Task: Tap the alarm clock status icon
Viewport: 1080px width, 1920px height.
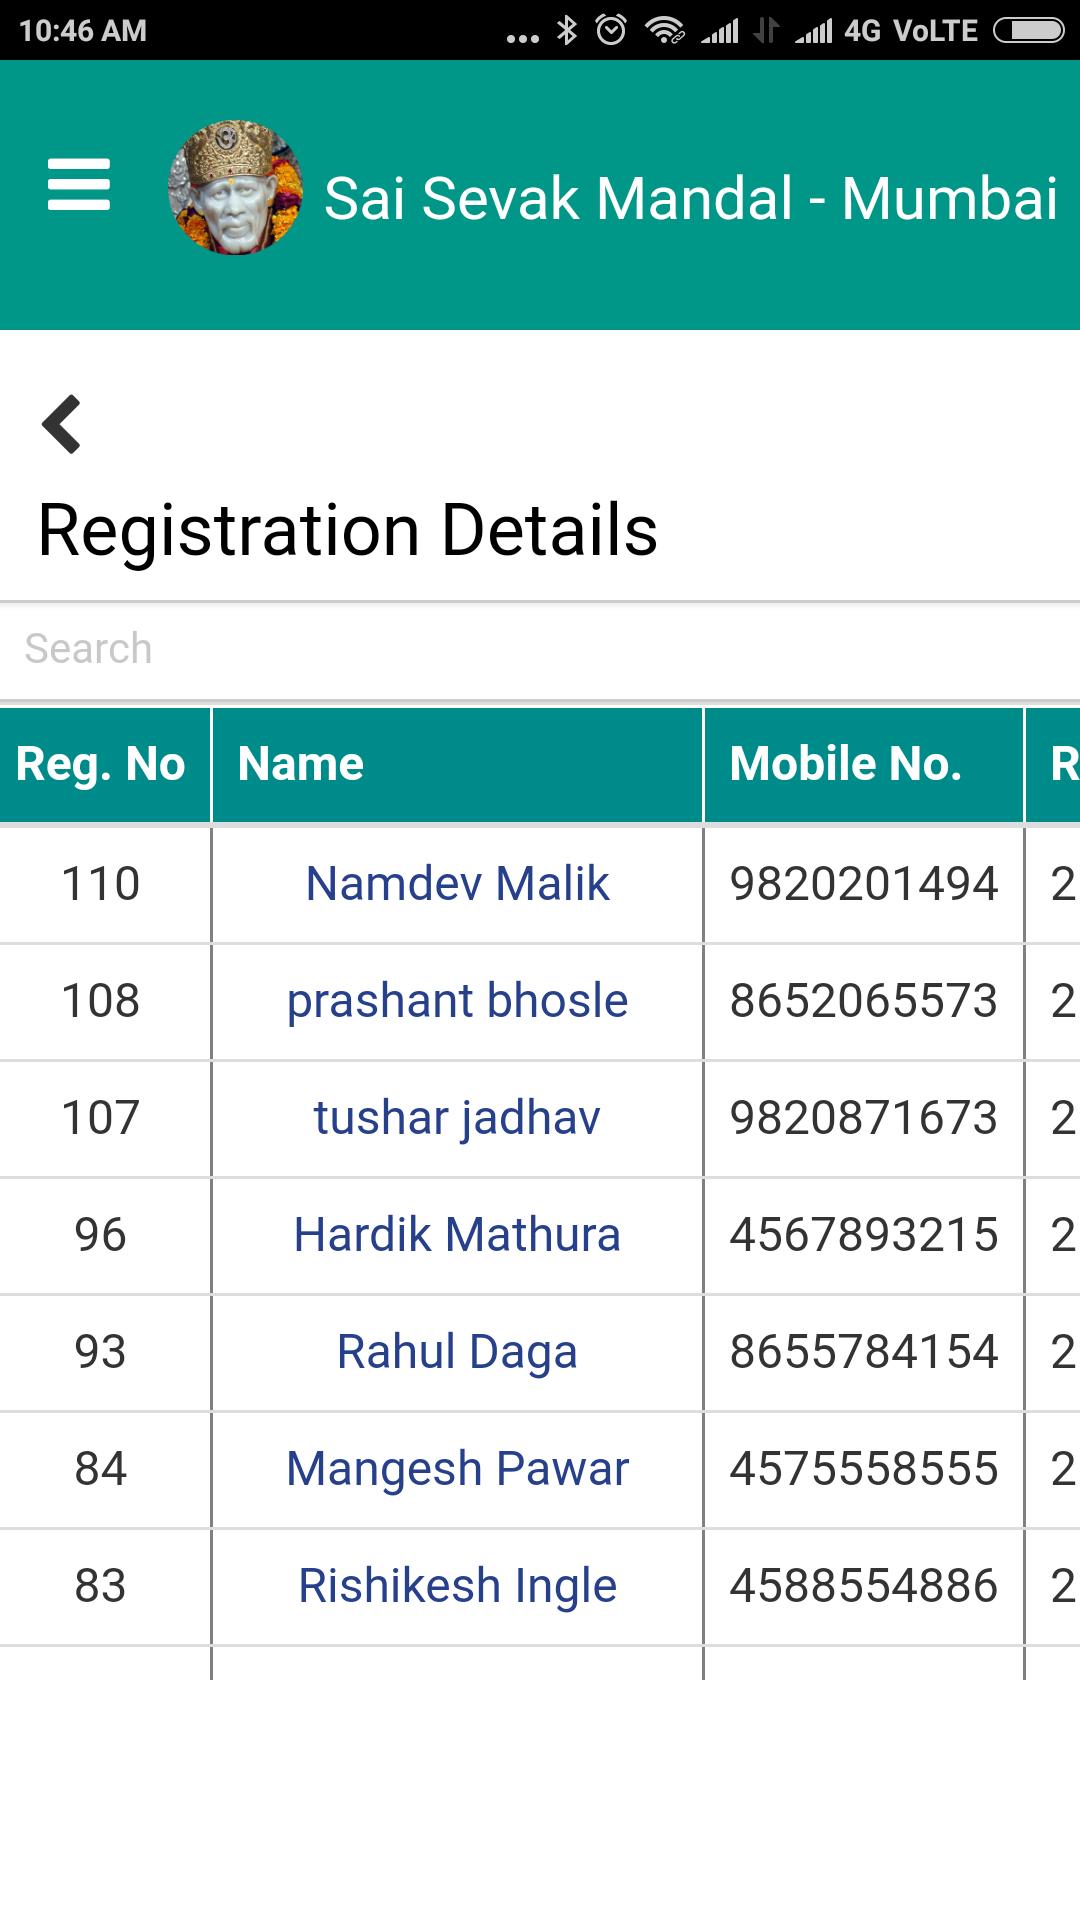Action: [x=611, y=30]
